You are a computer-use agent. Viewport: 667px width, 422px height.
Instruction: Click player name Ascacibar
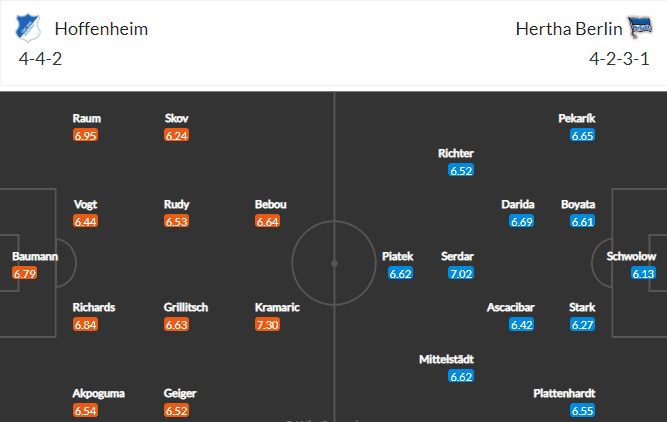(x=510, y=308)
